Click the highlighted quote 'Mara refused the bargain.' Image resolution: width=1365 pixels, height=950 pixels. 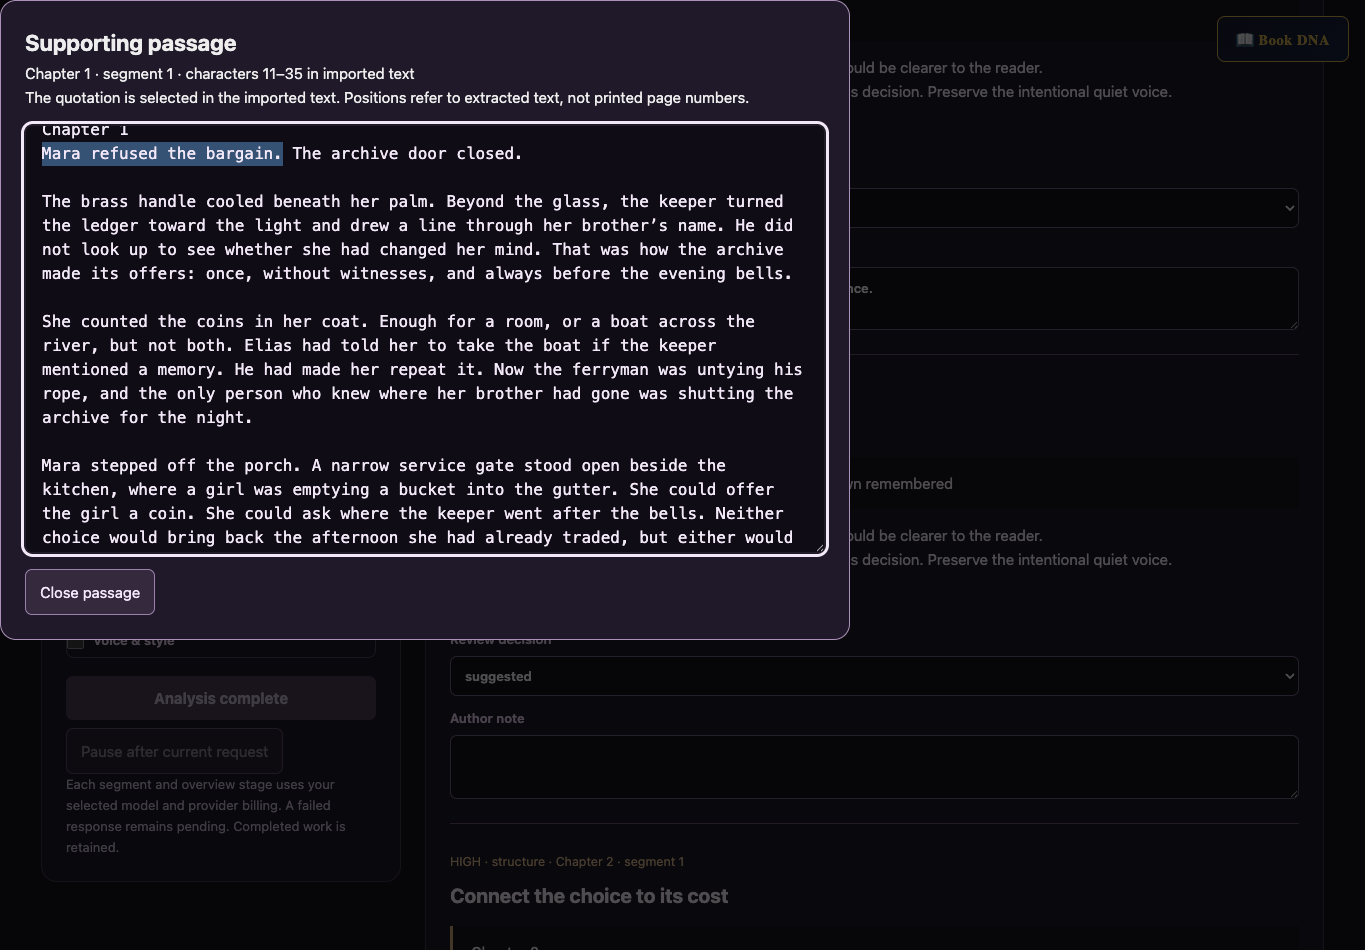tap(162, 153)
